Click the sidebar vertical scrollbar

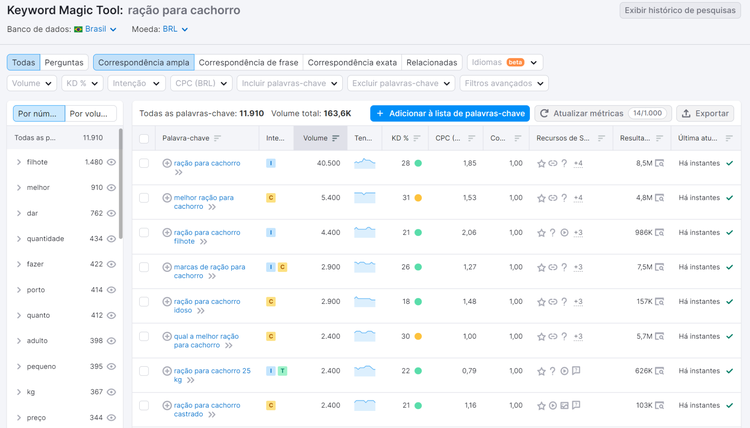(x=121, y=184)
